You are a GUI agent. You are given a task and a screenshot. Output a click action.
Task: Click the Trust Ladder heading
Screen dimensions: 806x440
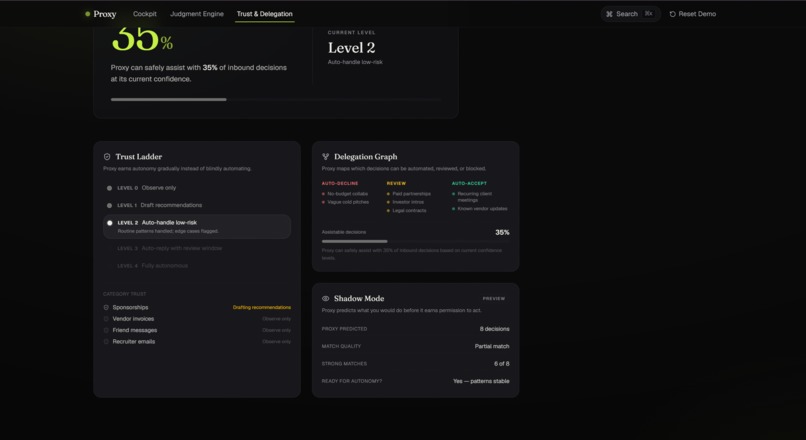(x=139, y=157)
